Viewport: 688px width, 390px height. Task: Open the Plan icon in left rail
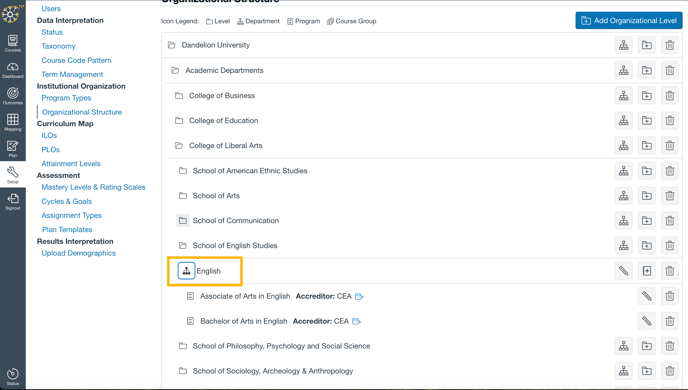tap(13, 148)
